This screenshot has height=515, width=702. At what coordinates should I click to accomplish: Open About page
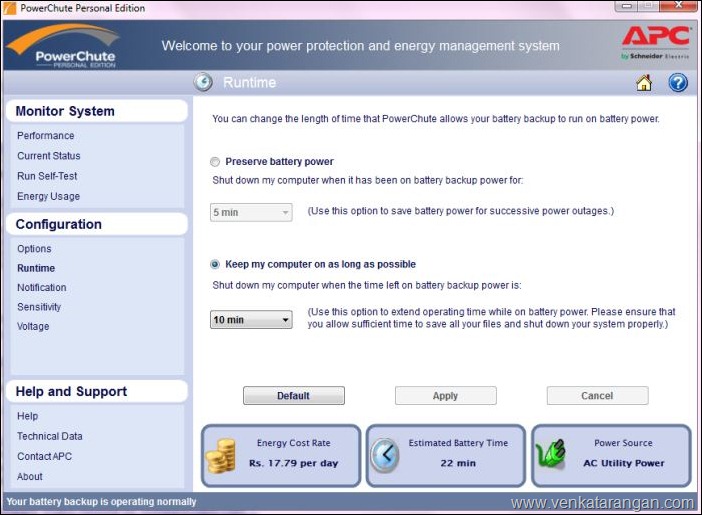coord(30,476)
